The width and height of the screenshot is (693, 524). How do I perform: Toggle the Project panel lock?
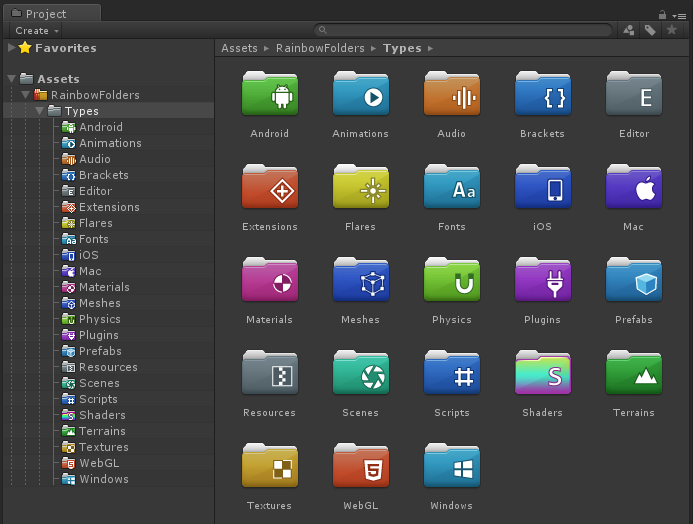click(x=662, y=15)
